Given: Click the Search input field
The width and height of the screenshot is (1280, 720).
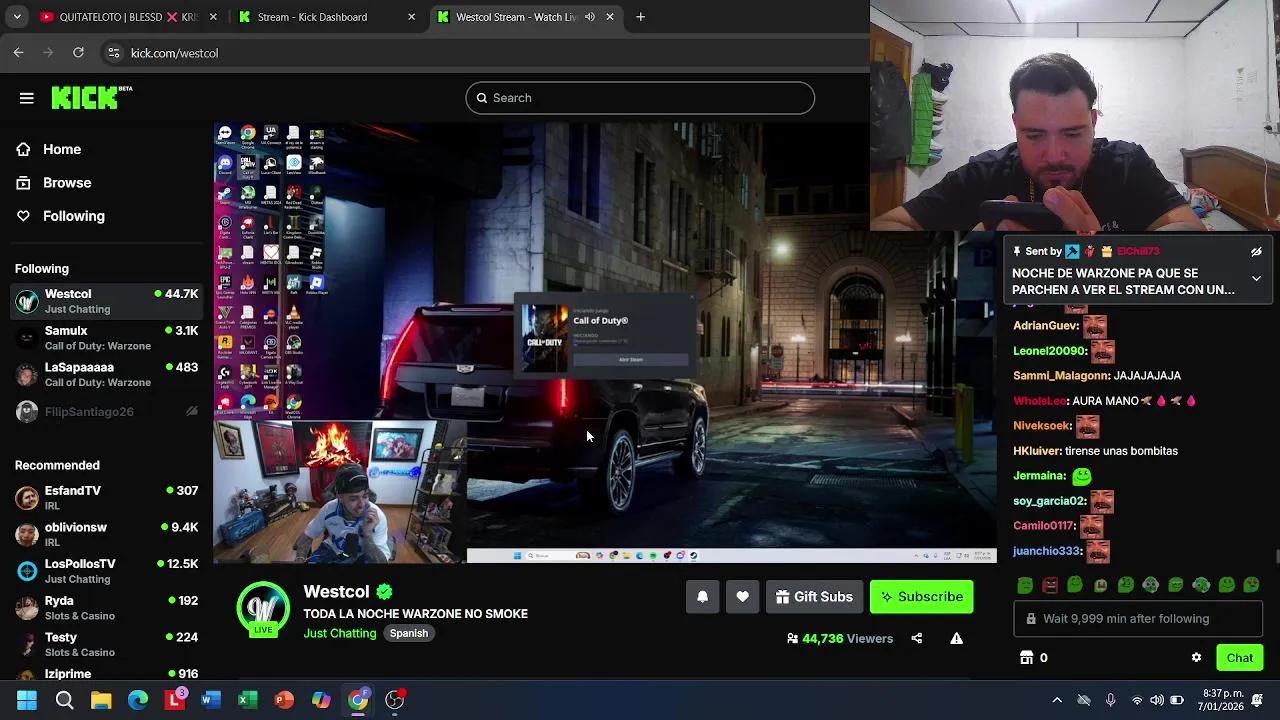Looking at the screenshot, I should pos(640,98).
